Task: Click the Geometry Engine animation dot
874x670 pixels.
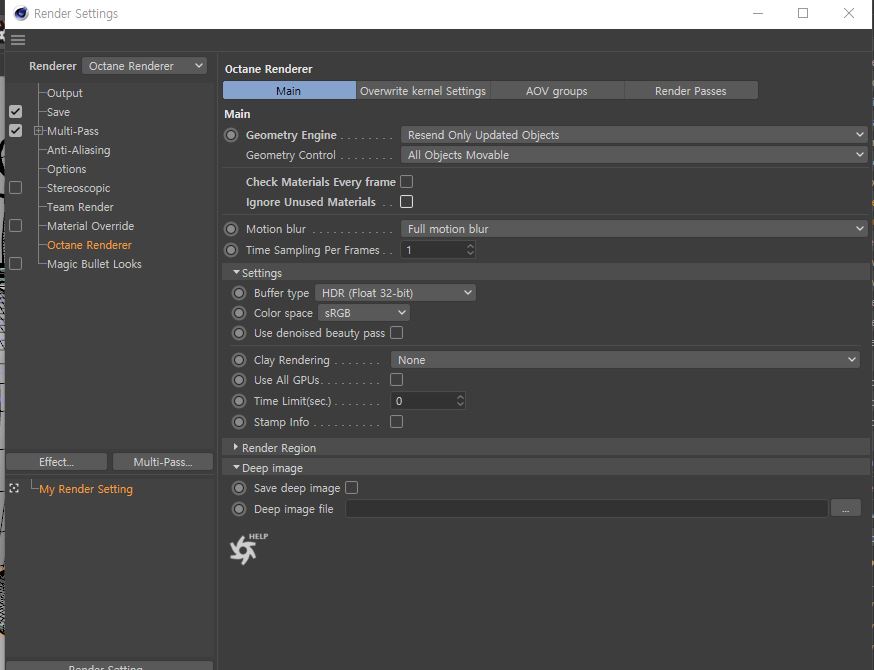Action: pyautogui.click(x=231, y=135)
